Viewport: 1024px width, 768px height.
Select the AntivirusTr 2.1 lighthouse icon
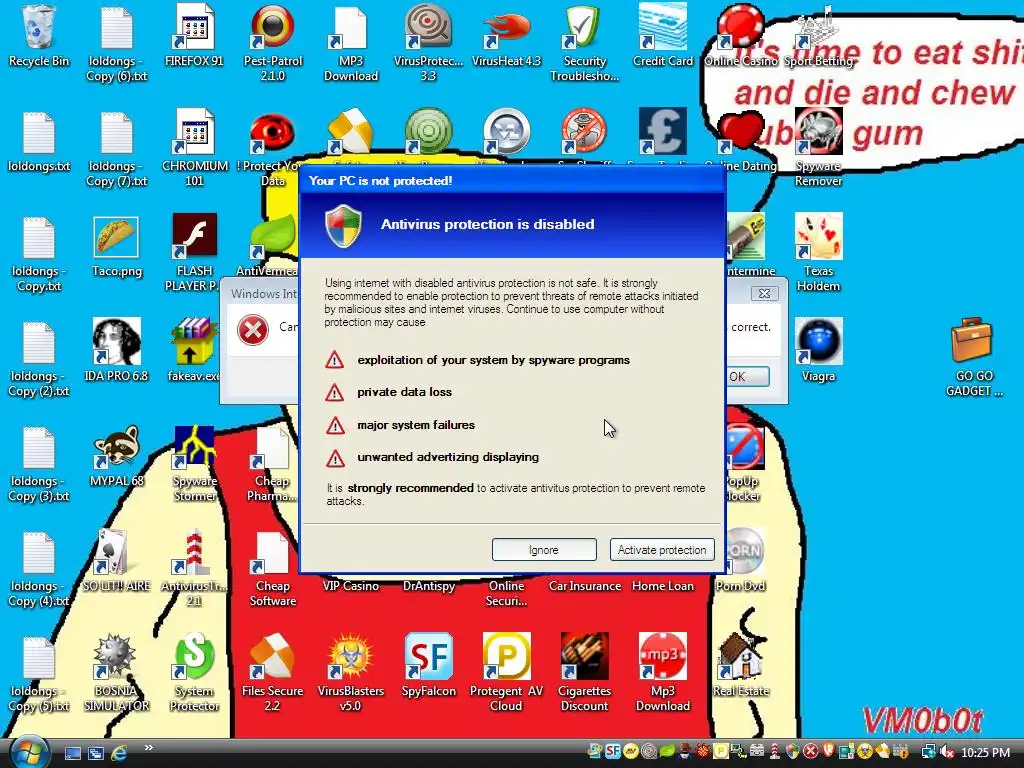194,568
